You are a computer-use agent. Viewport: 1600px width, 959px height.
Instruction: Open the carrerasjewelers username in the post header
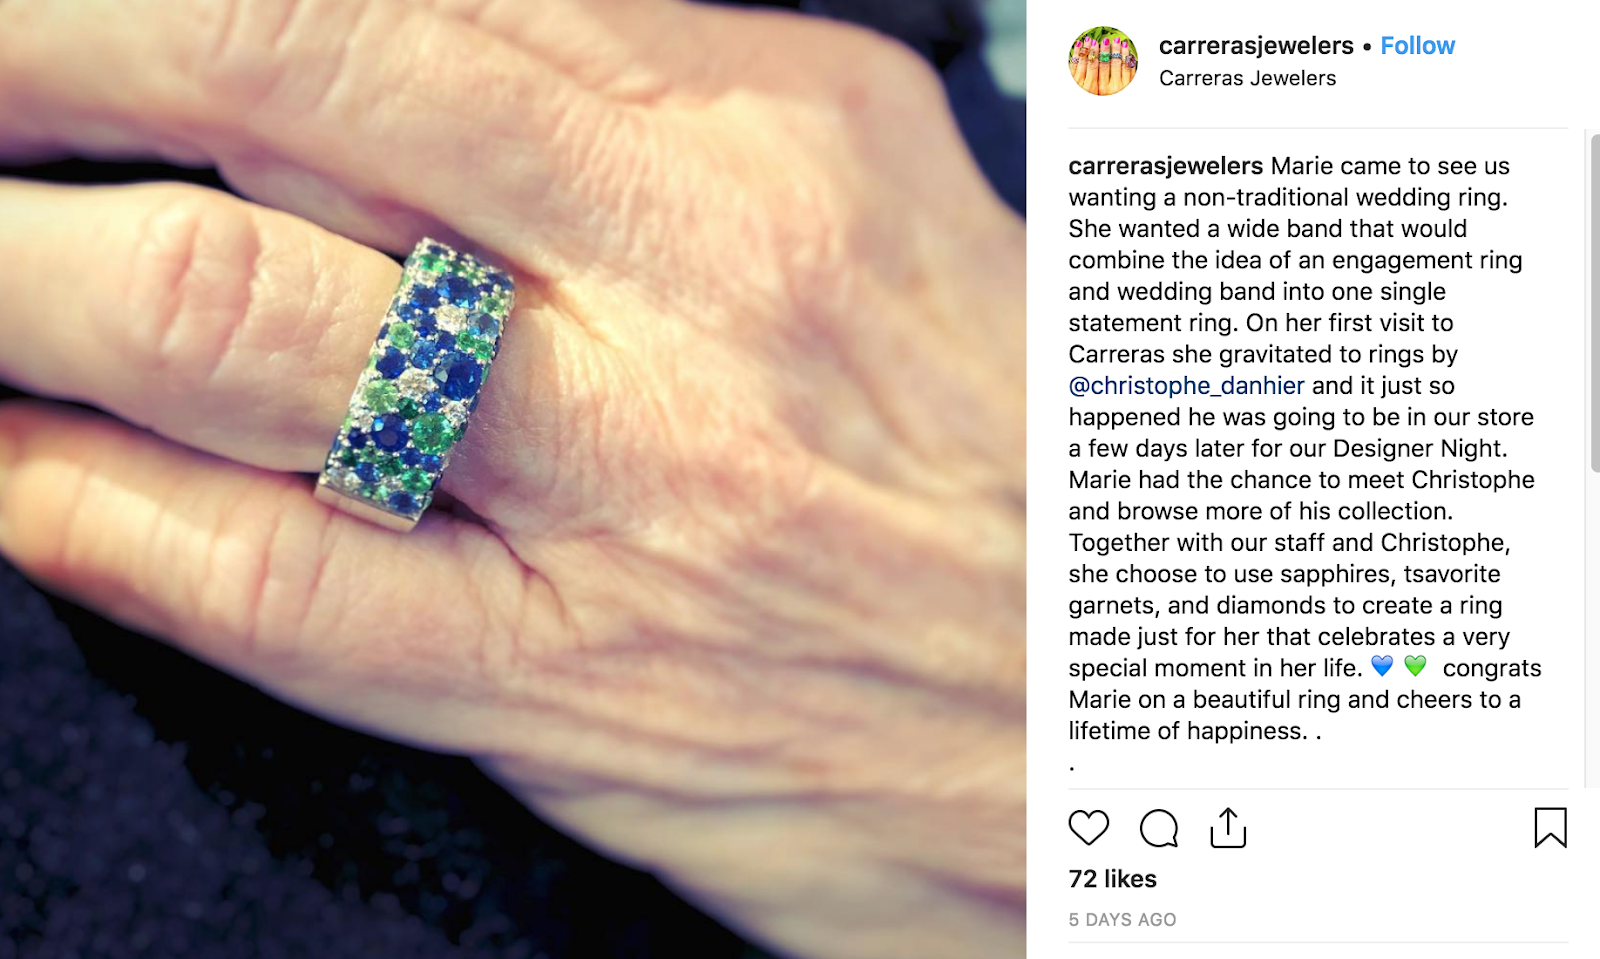pyautogui.click(x=1256, y=46)
